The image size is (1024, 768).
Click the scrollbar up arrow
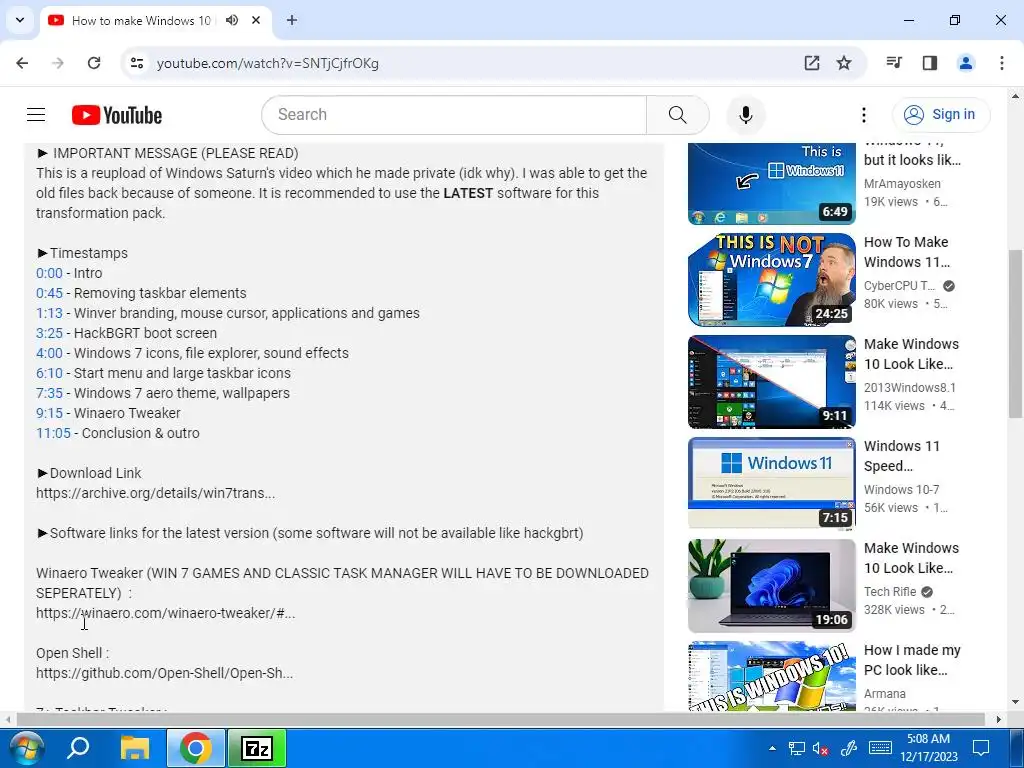pyautogui.click(x=1016, y=96)
